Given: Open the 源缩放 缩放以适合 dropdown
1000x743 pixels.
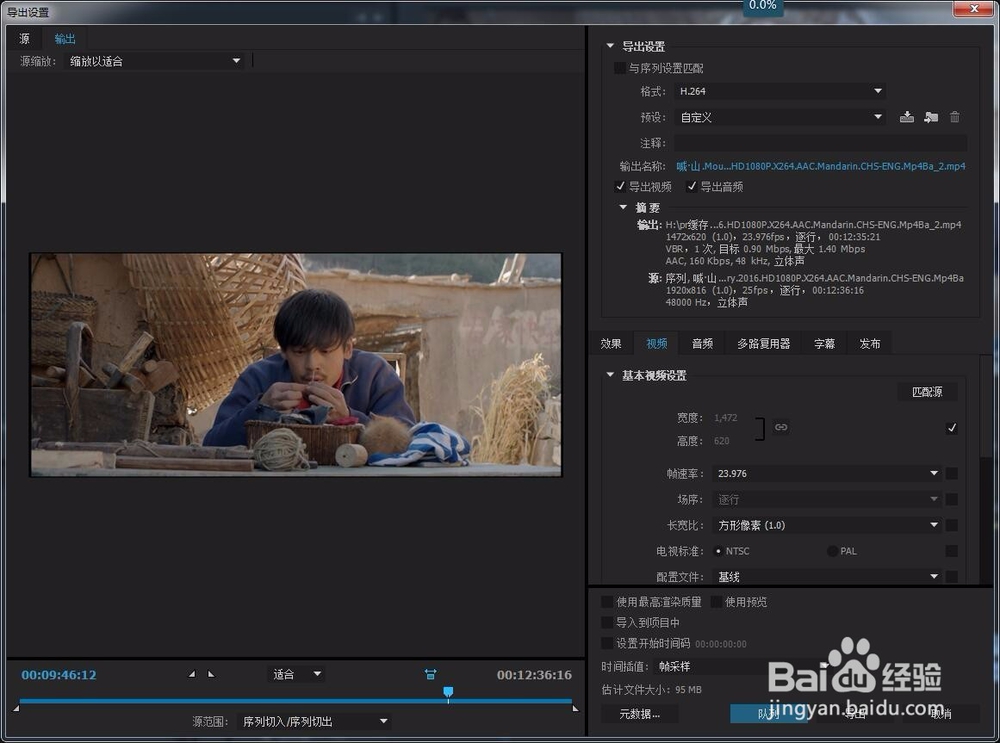Looking at the screenshot, I should click(x=154, y=61).
